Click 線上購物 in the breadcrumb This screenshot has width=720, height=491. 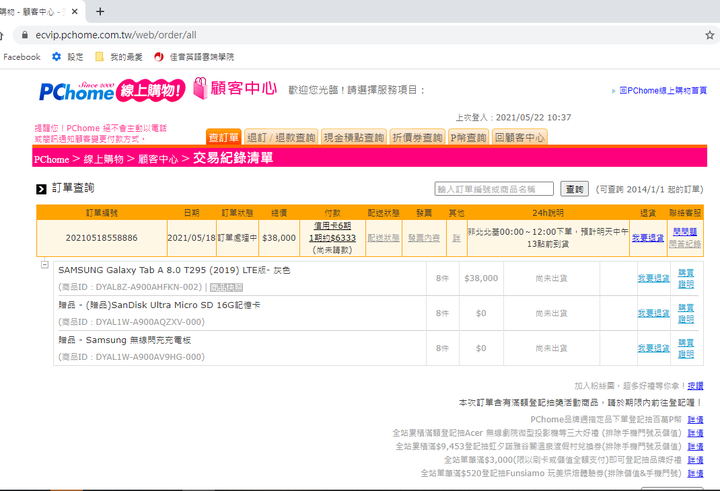[103, 159]
